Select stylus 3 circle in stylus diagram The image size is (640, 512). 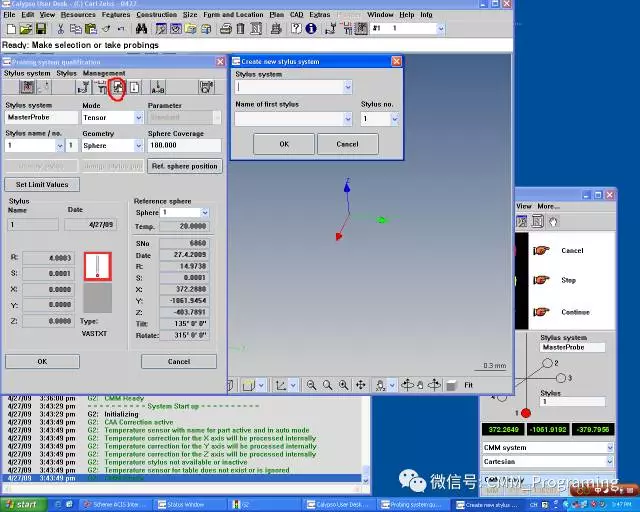tap(561, 378)
